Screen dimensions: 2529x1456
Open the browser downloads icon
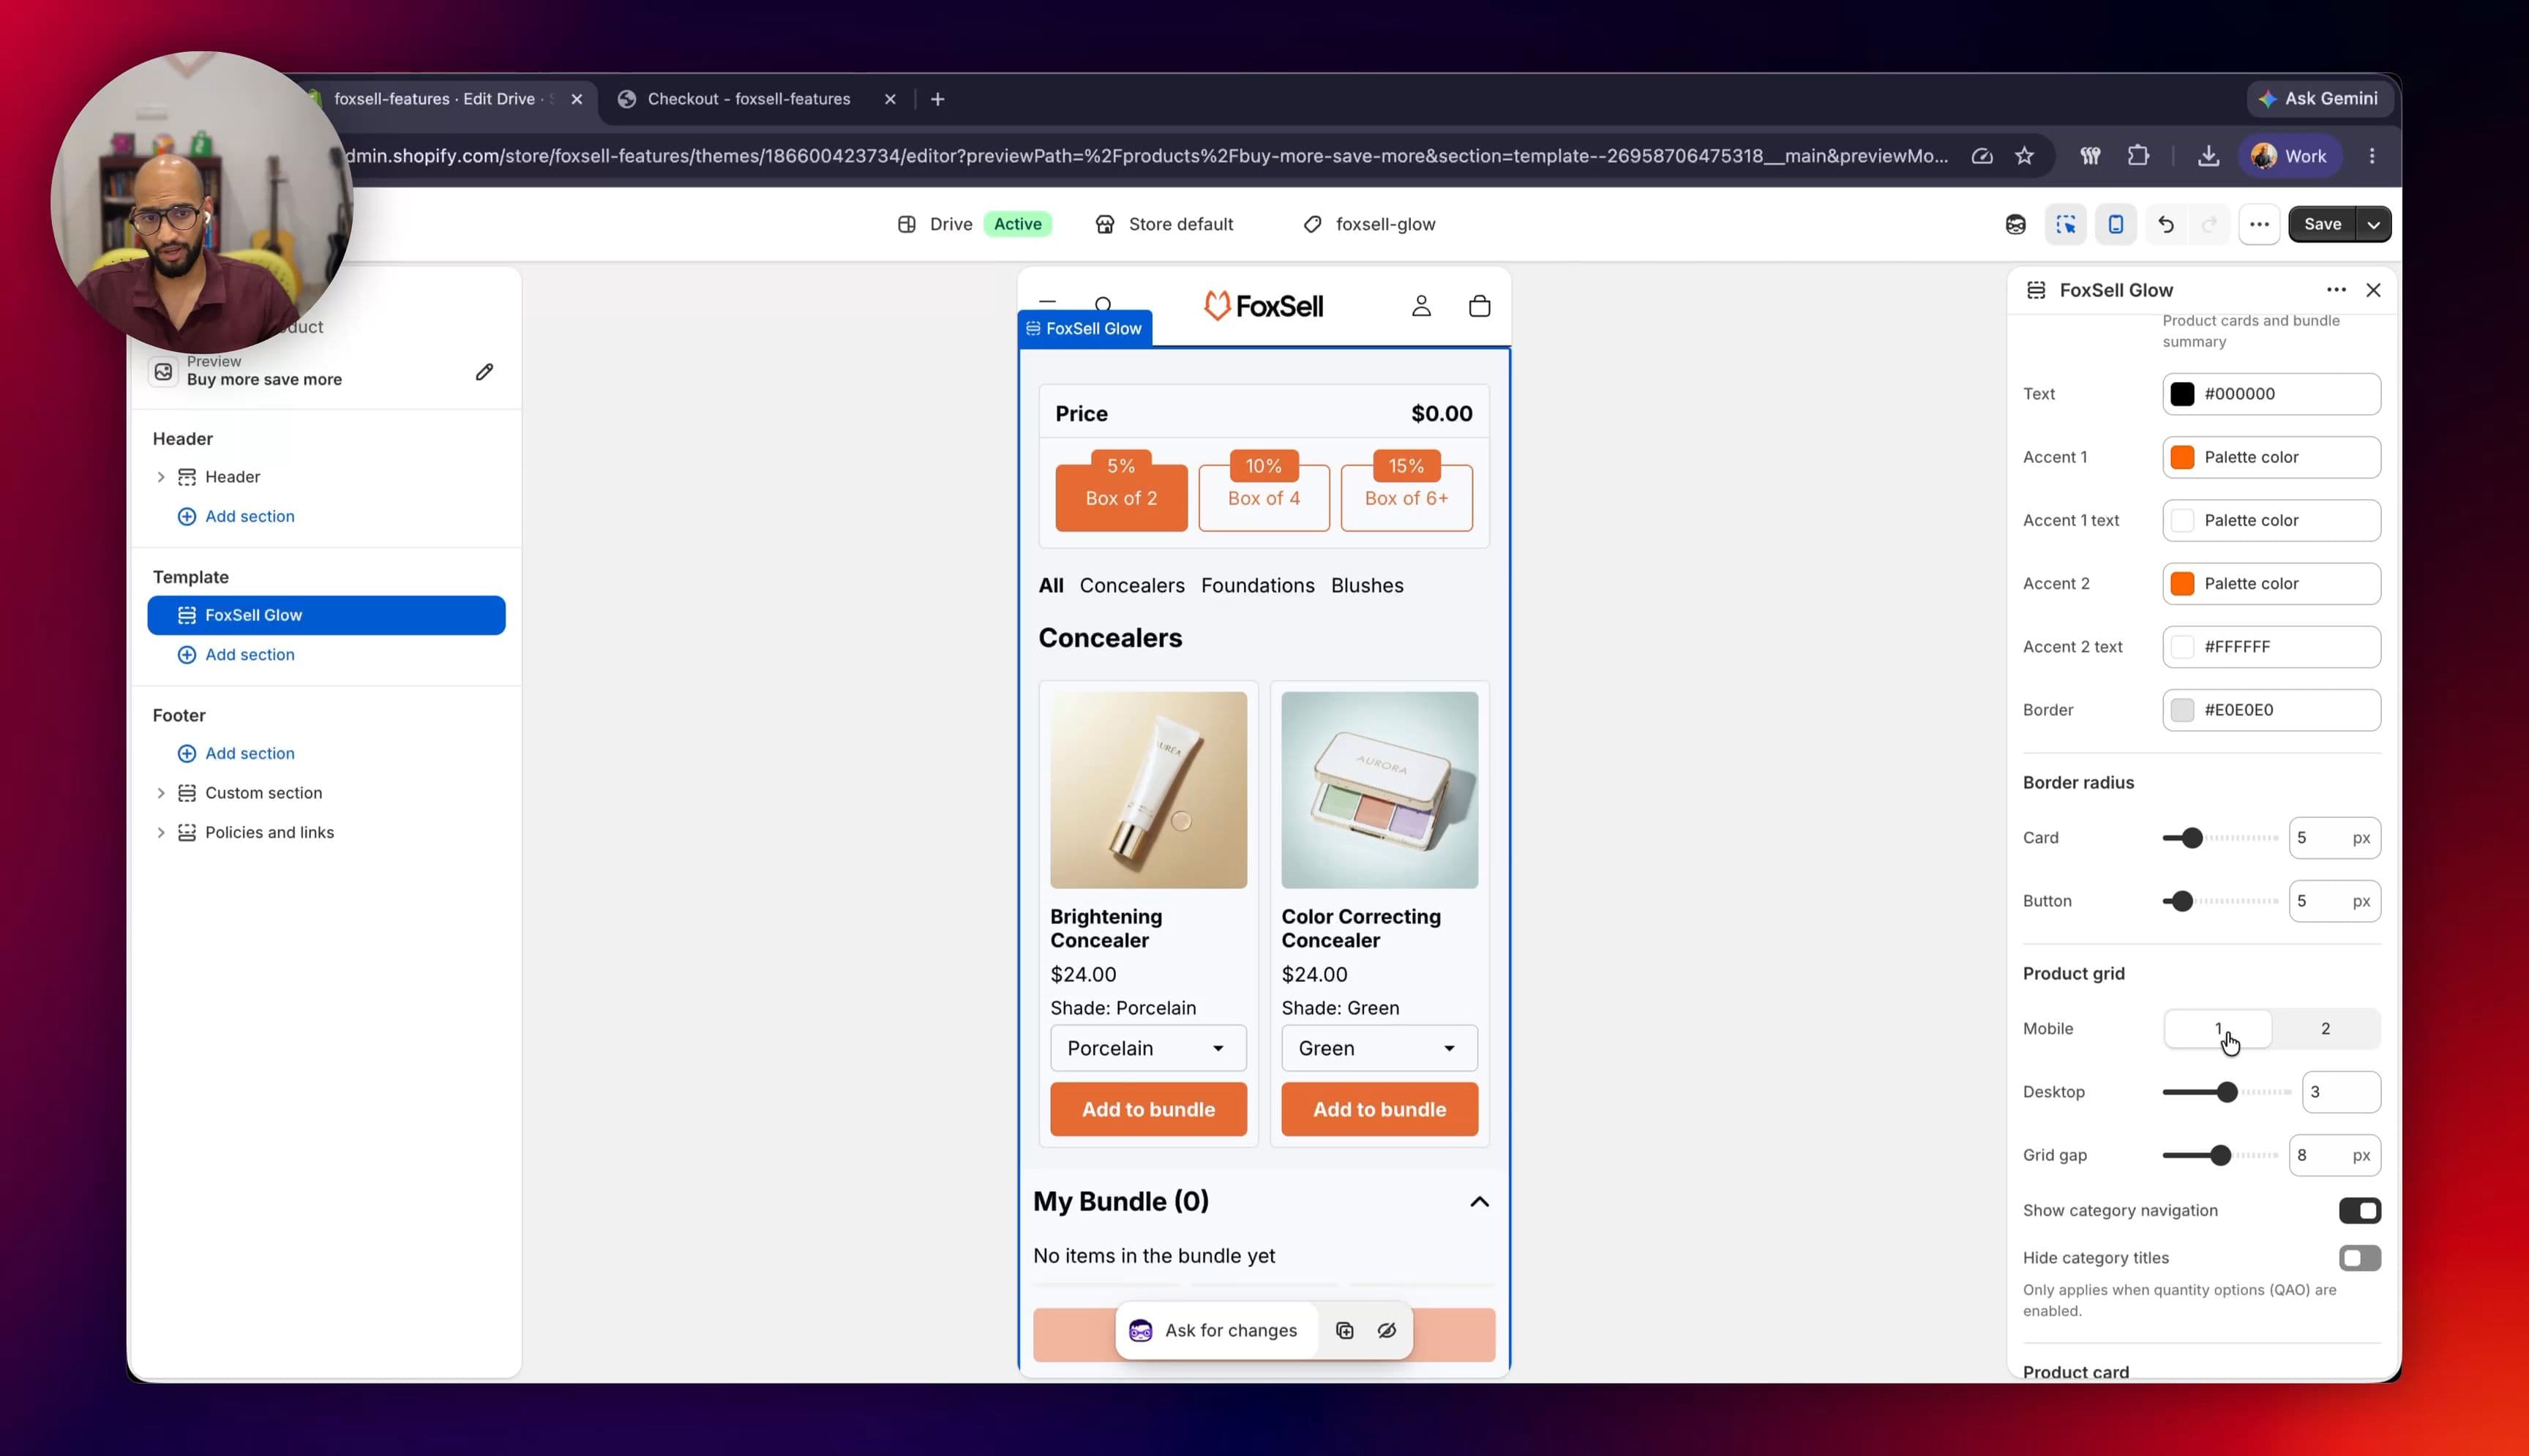tap(2208, 156)
